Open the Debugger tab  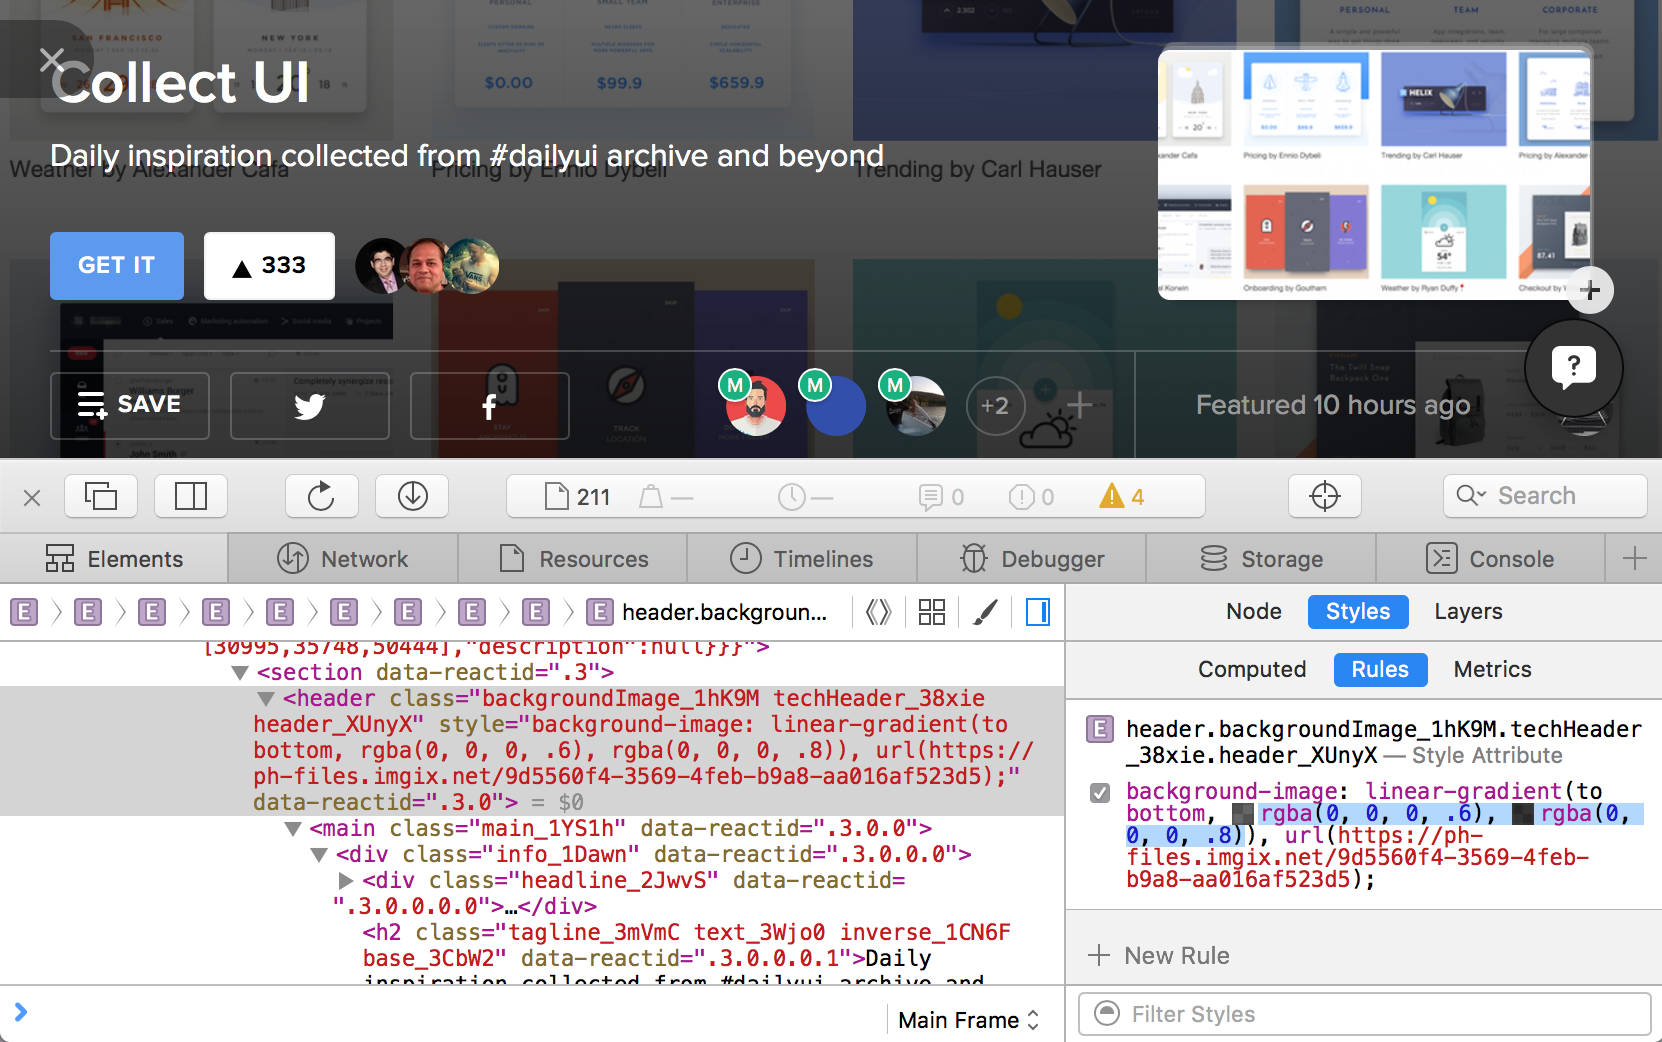click(1032, 559)
